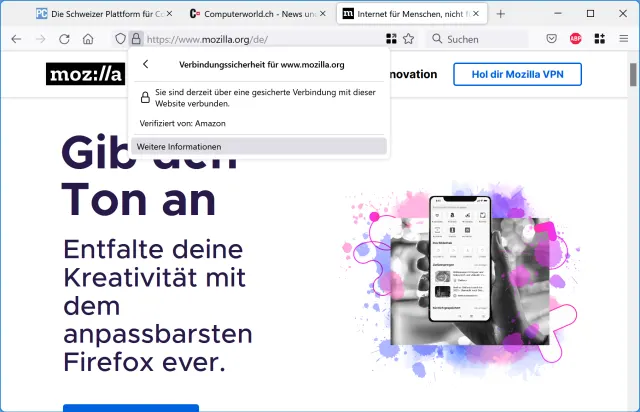Image resolution: width=640 pixels, height=412 pixels.
Task: Minimize the Firefox window
Action: pos(558,13)
